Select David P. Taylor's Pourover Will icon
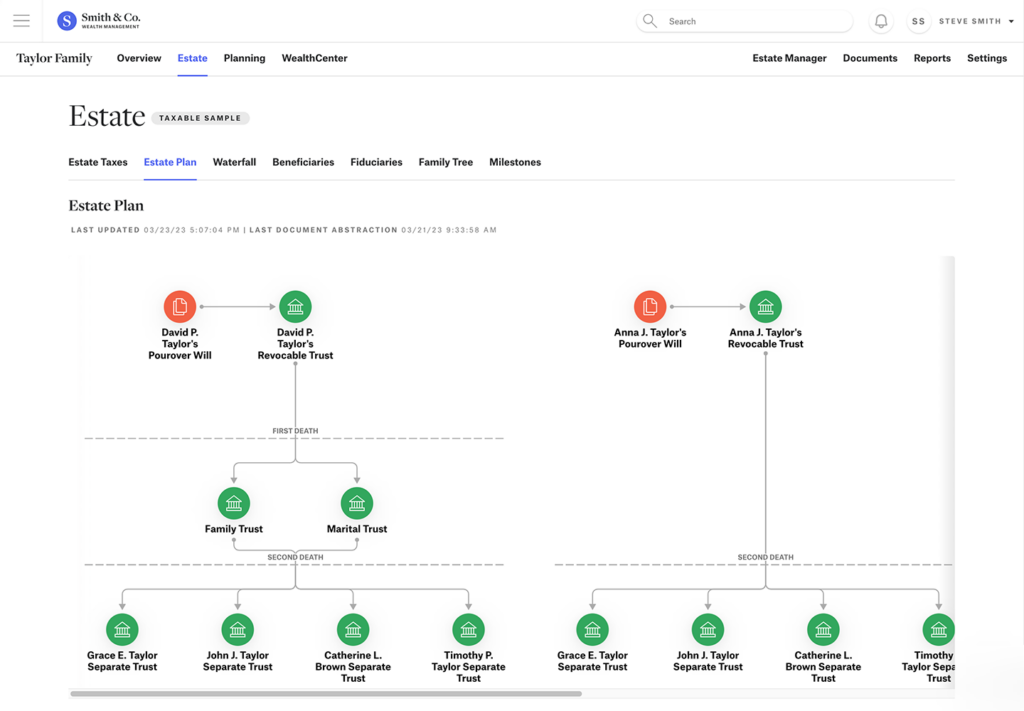This screenshot has height=711, width=1024. tap(180, 306)
